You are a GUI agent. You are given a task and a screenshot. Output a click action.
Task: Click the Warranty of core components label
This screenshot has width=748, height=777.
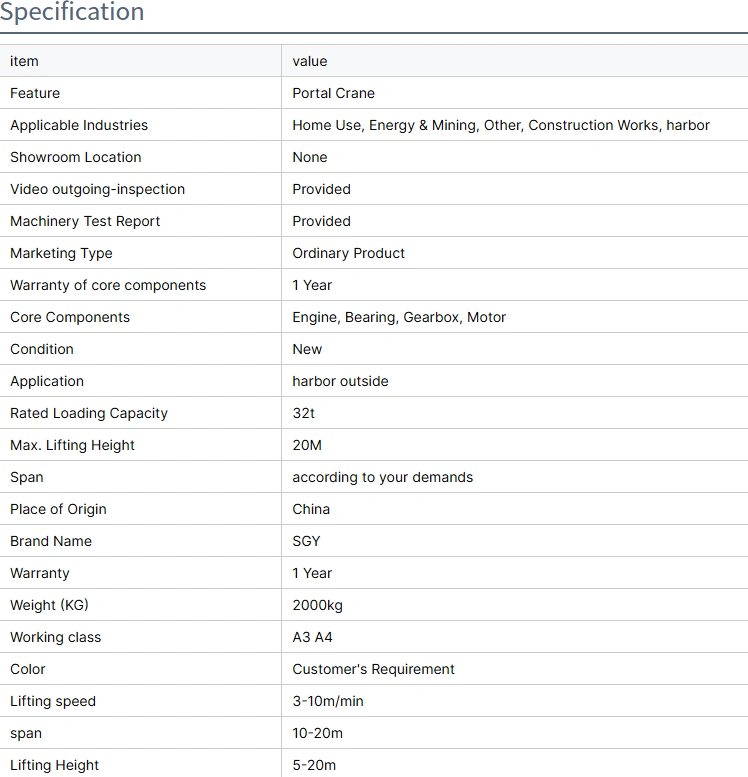coord(108,285)
